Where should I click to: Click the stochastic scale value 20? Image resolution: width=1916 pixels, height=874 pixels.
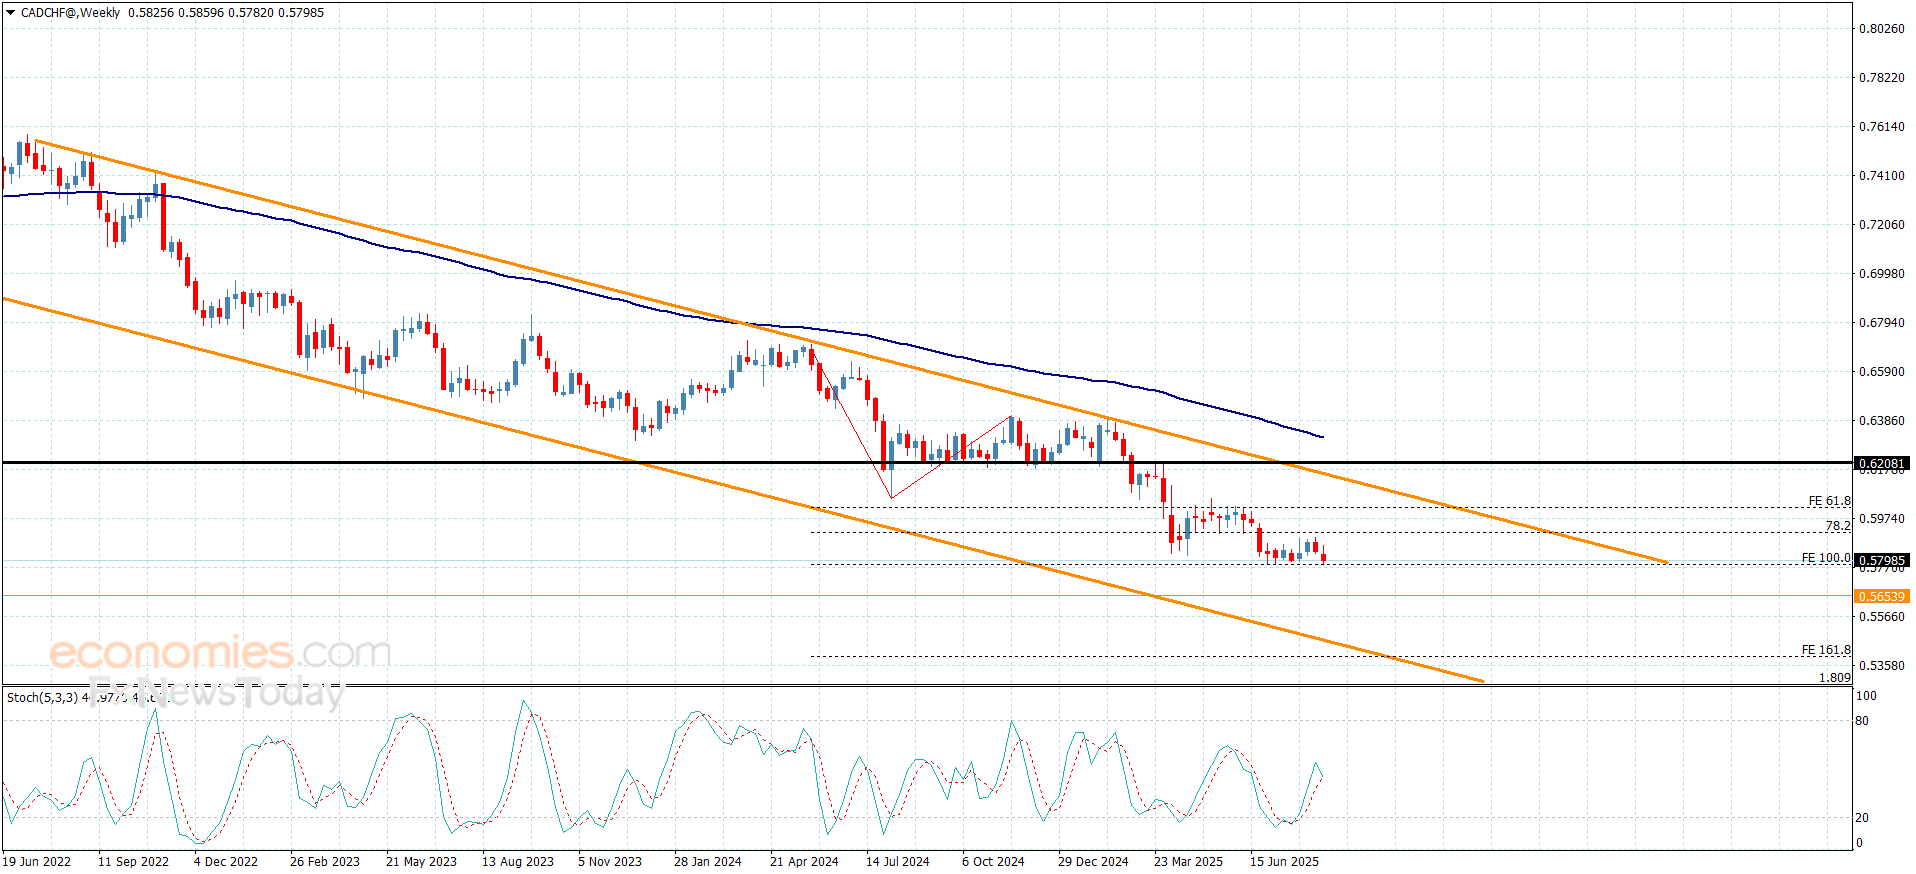pyautogui.click(x=1862, y=818)
